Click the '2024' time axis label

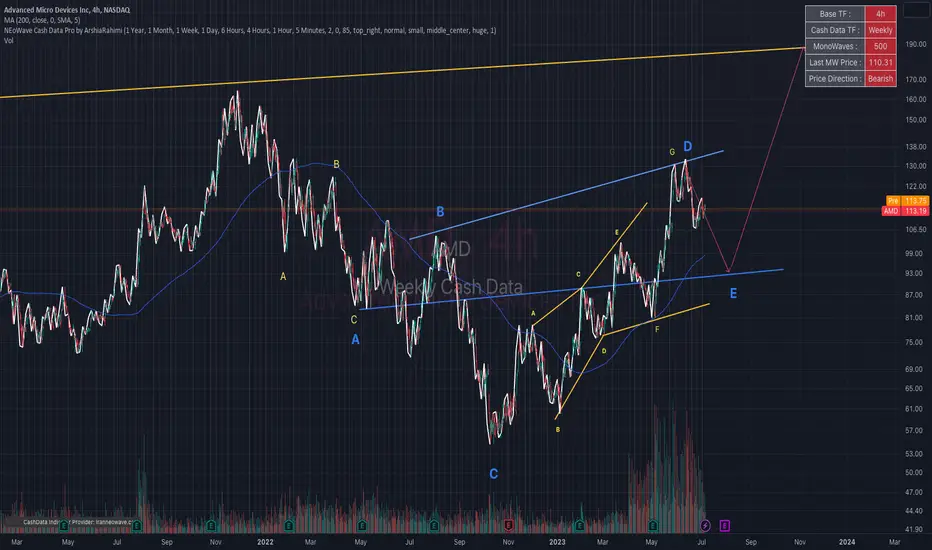(x=847, y=542)
